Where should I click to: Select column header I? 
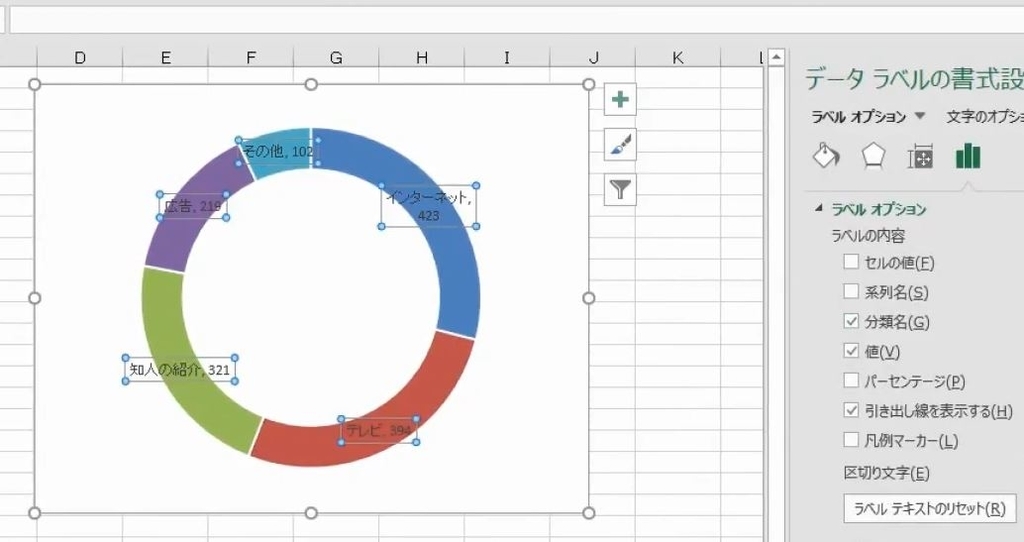[507, 57]
